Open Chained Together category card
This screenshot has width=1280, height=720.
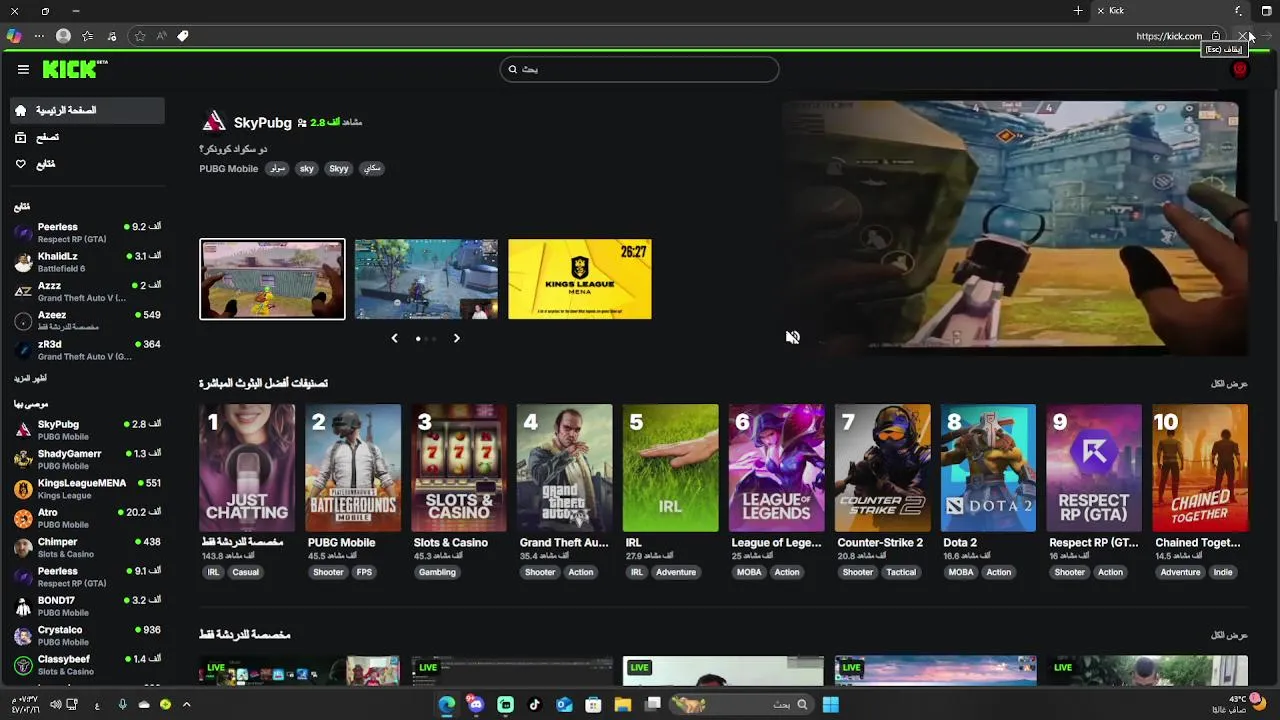1200,468
